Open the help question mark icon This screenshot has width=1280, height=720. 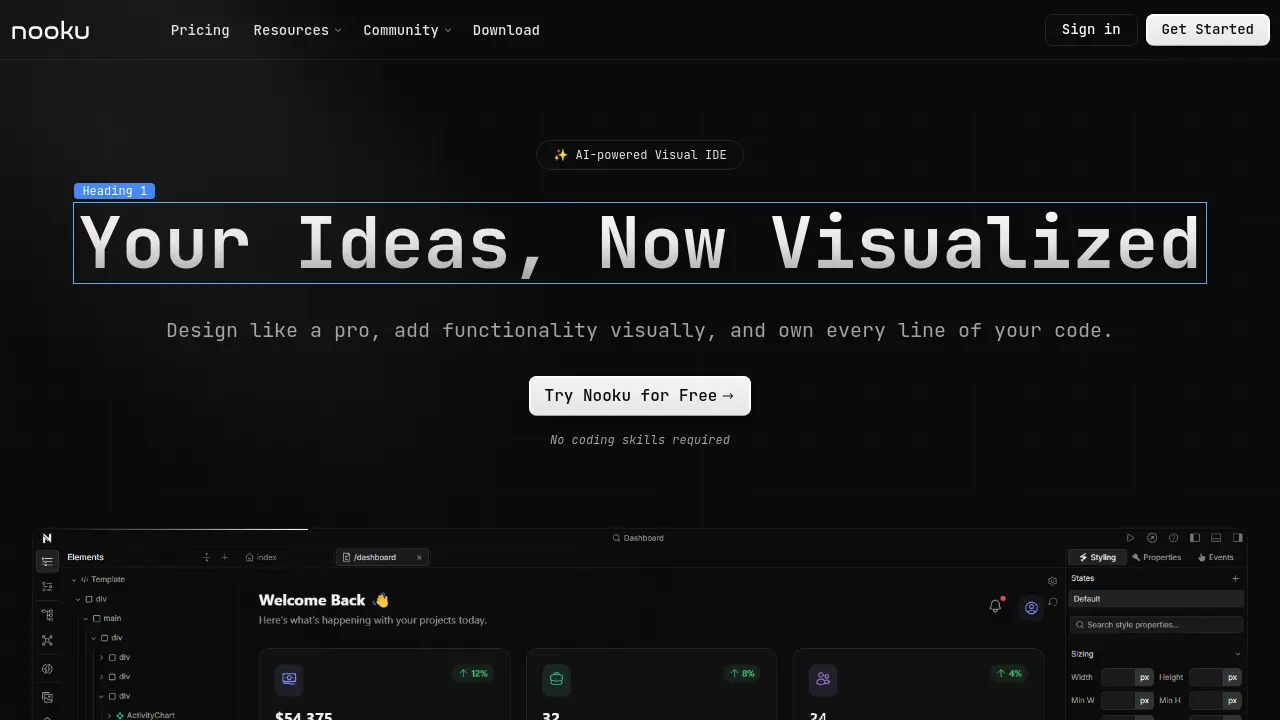(x=1174, y=538)
